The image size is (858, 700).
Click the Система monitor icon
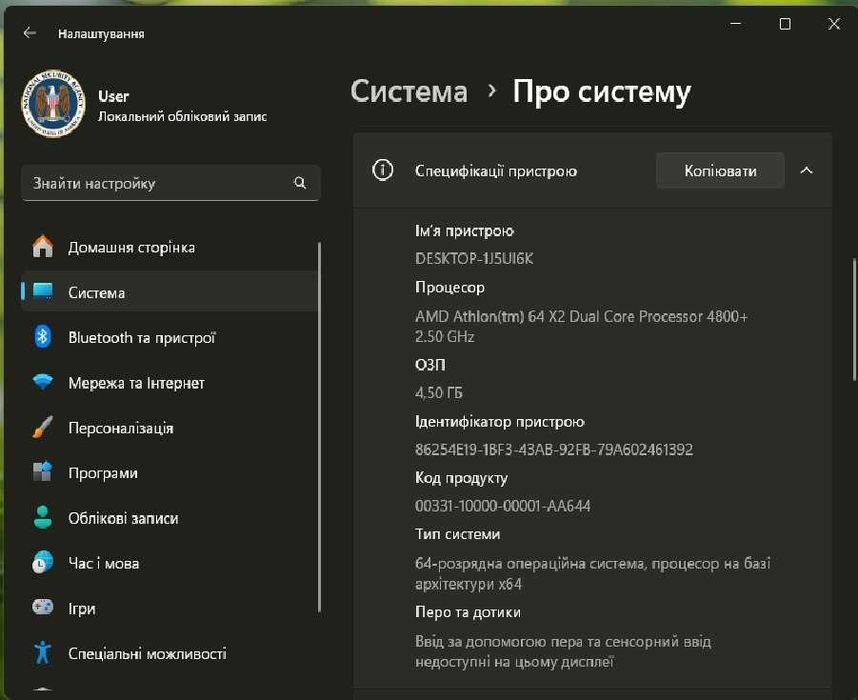point(43,292)
